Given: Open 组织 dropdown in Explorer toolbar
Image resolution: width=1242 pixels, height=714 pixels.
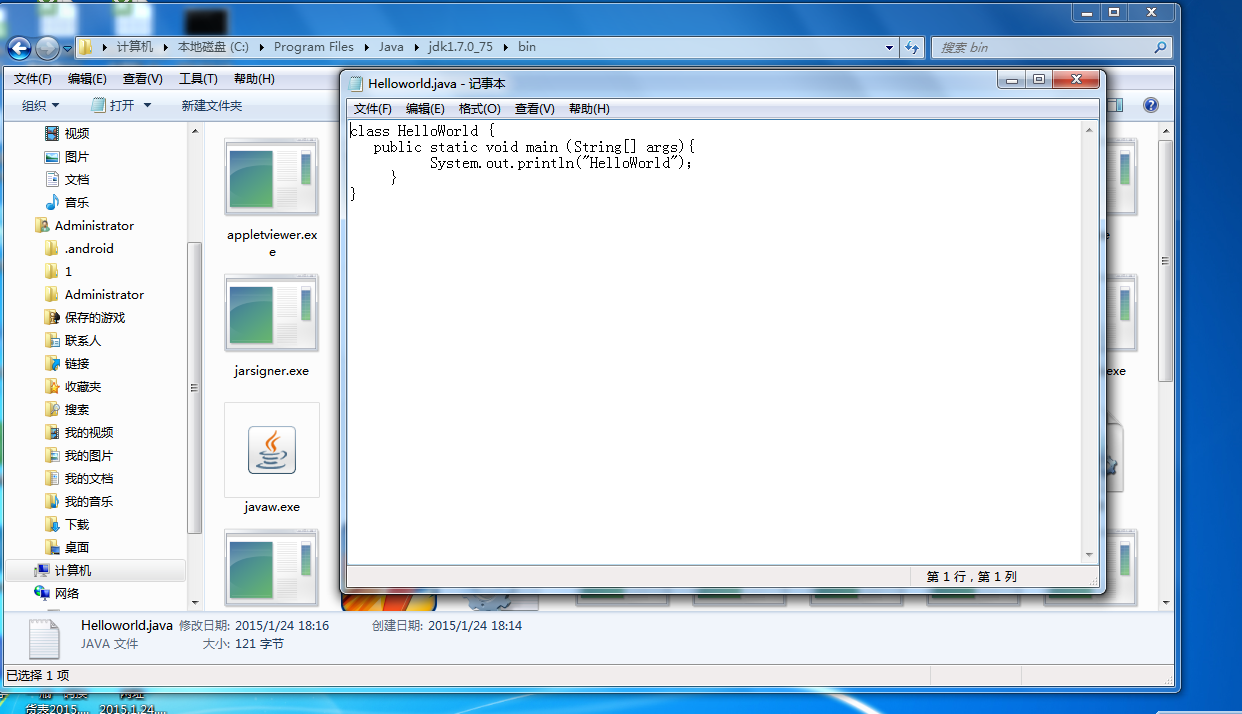Looking at the screenshot, I should pos(41,105).
